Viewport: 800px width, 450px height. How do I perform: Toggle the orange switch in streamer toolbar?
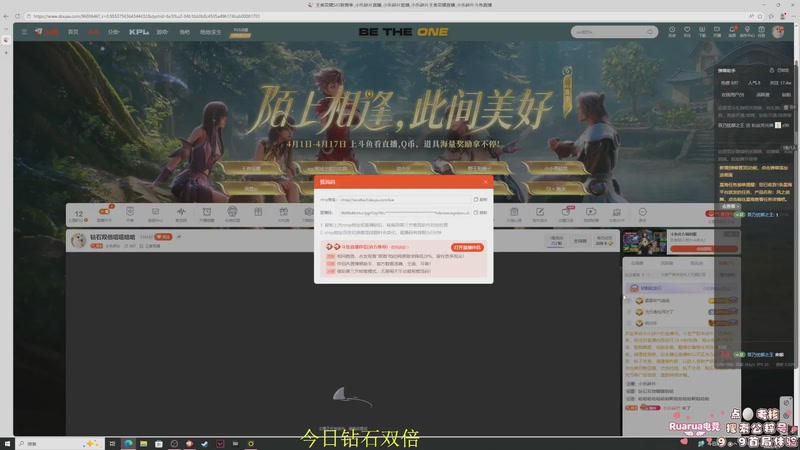(x=104, y=211)
